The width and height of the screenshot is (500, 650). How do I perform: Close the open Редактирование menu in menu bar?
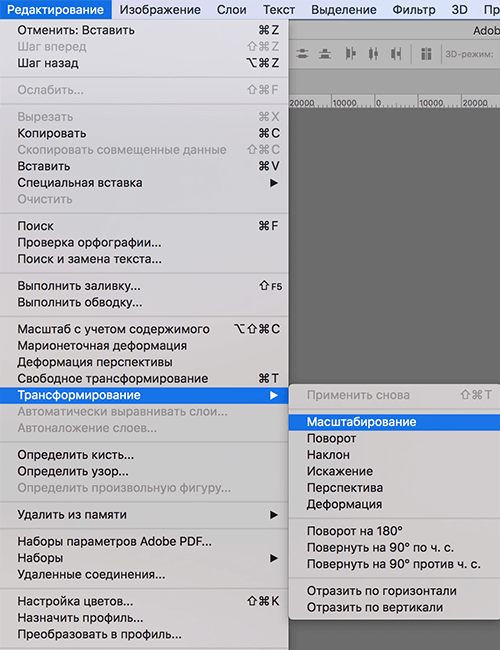point(56,10)
